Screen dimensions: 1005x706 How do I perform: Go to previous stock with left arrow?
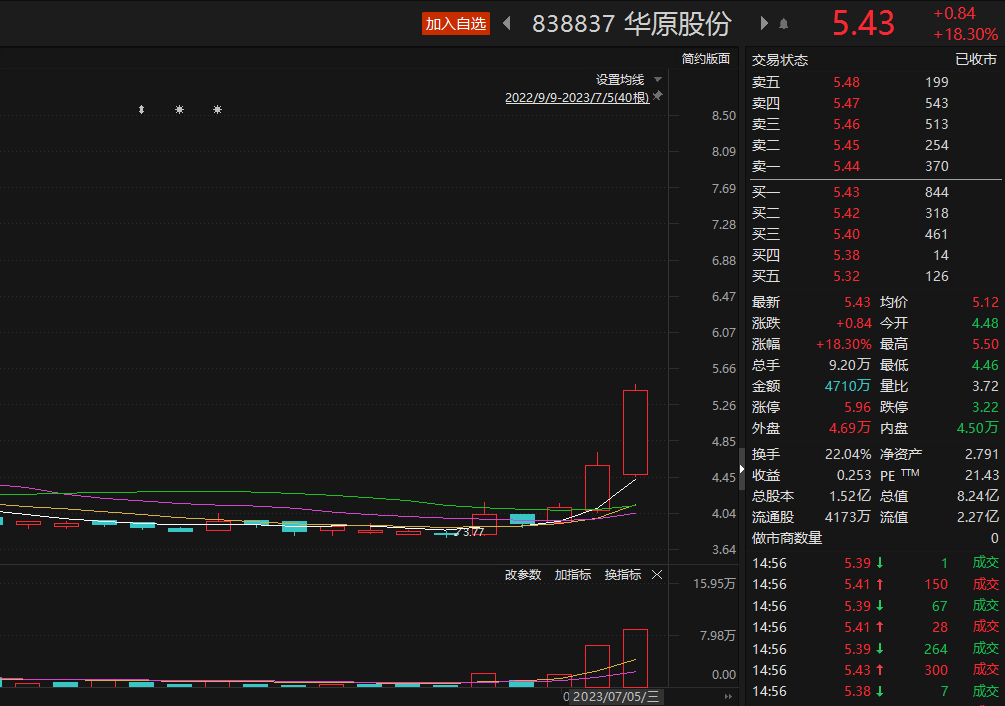click(507, 24)
